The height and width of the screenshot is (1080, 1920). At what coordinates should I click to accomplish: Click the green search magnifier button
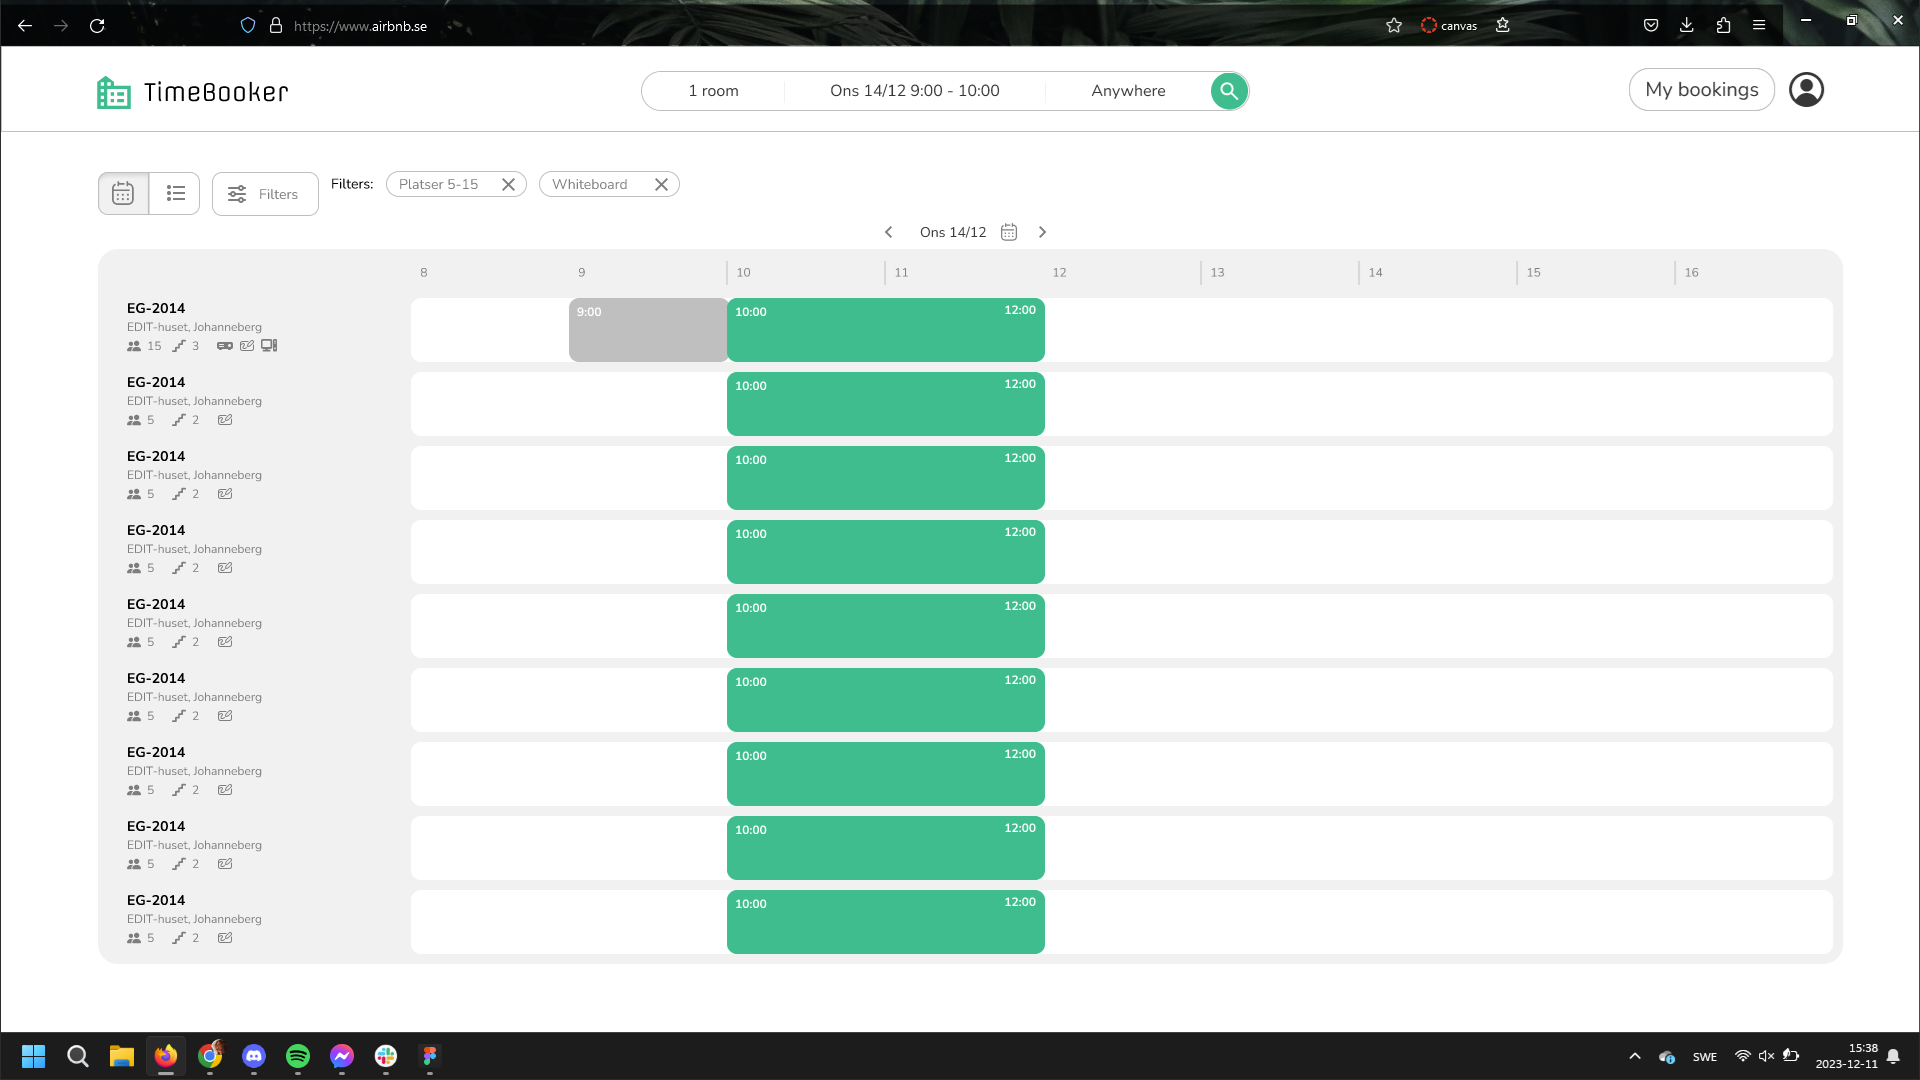(x=1229, y=91)
